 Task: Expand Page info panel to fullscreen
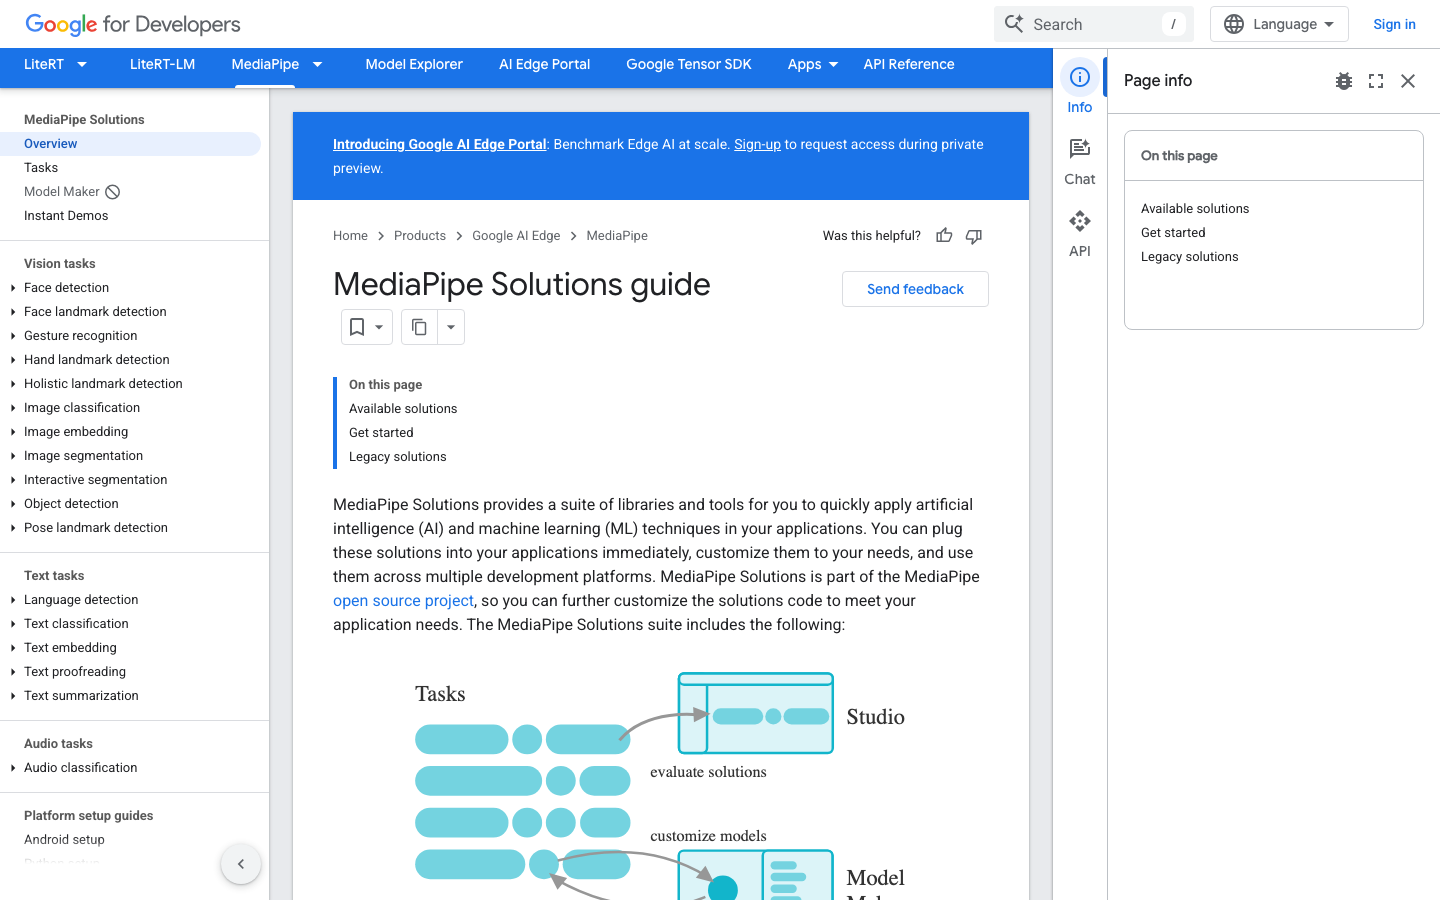click(x=1376, y=81)
